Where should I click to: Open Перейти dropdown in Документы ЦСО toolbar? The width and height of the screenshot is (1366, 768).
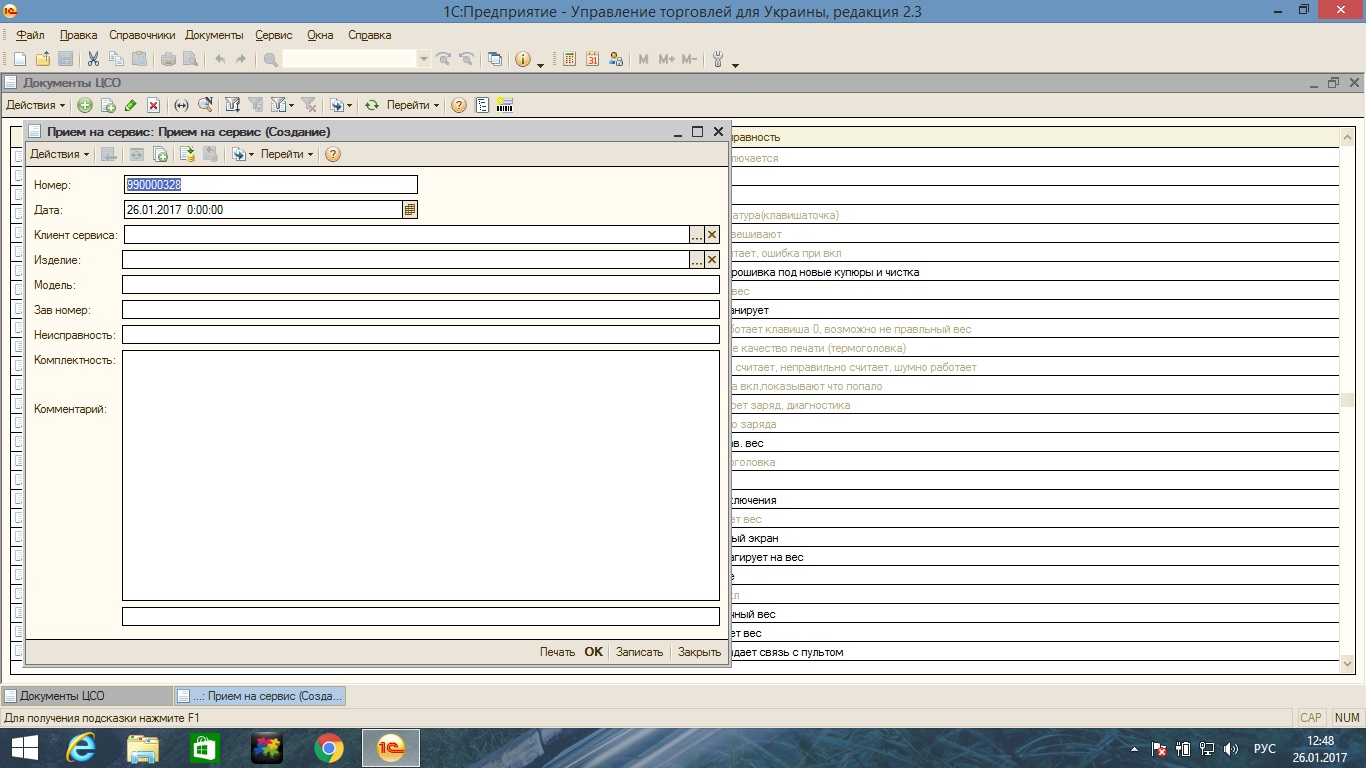coord(413,105)
